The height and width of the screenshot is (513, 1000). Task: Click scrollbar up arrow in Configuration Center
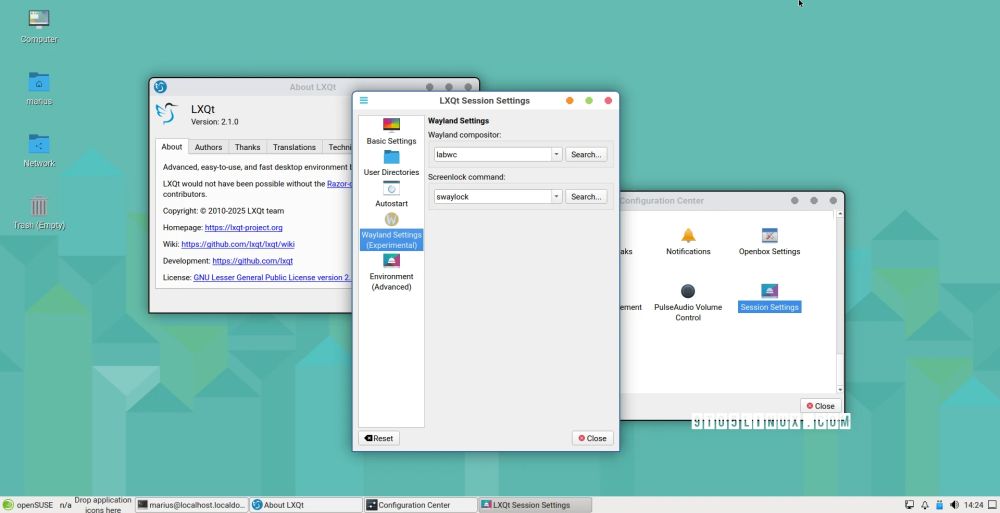coord(840,214)
